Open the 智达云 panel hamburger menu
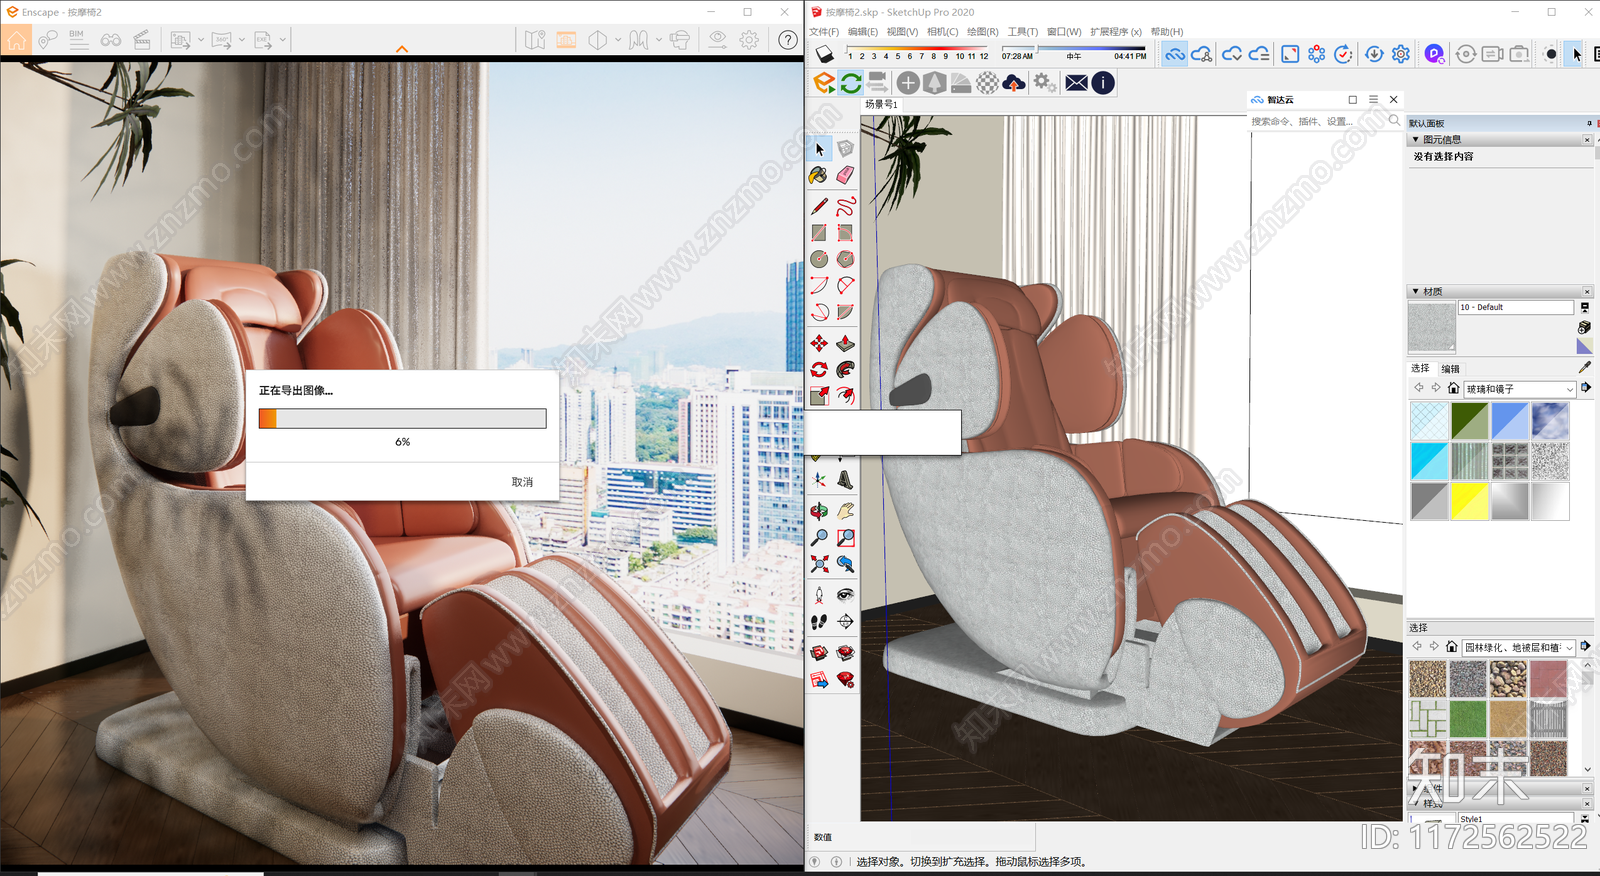Viewport: 1600px width, 876px height. [x=1373, y=100]
